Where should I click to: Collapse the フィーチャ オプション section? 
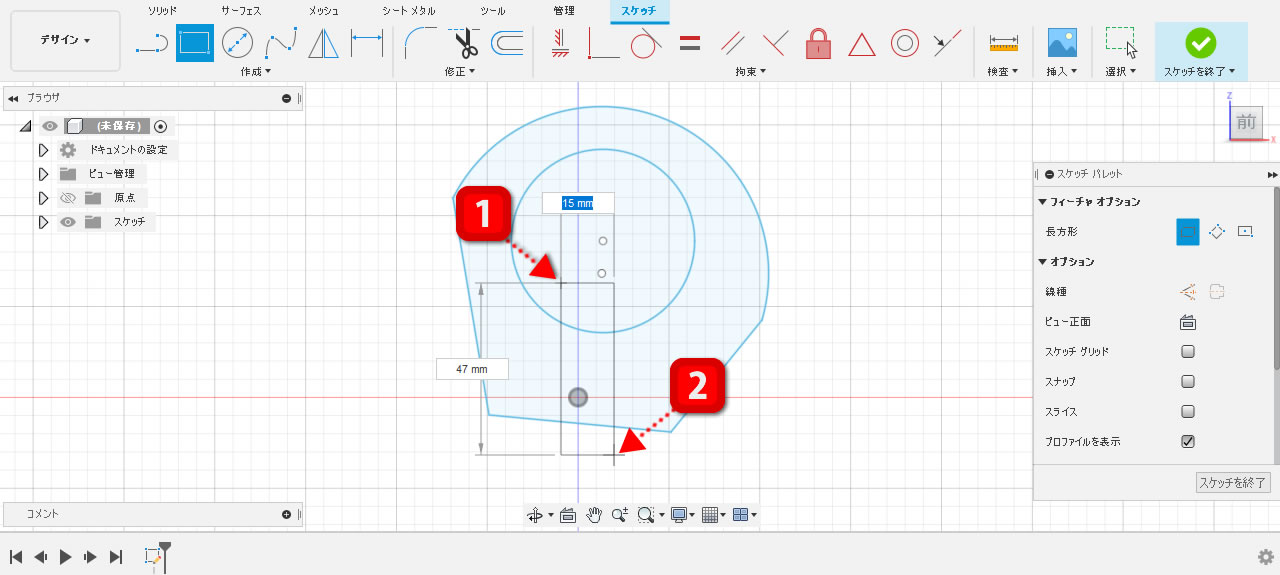pyautogui.click(x=1042, y=202)
